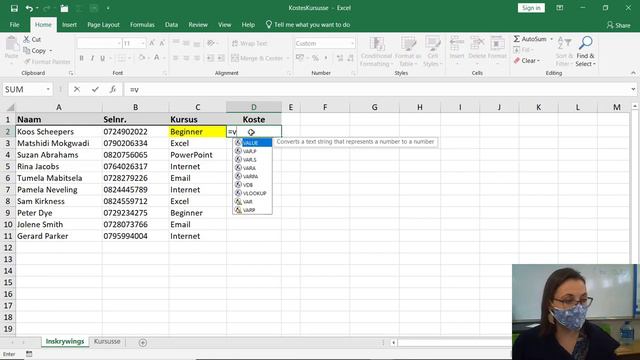
Task: Click the Share icon
Action: pos(618,25)
